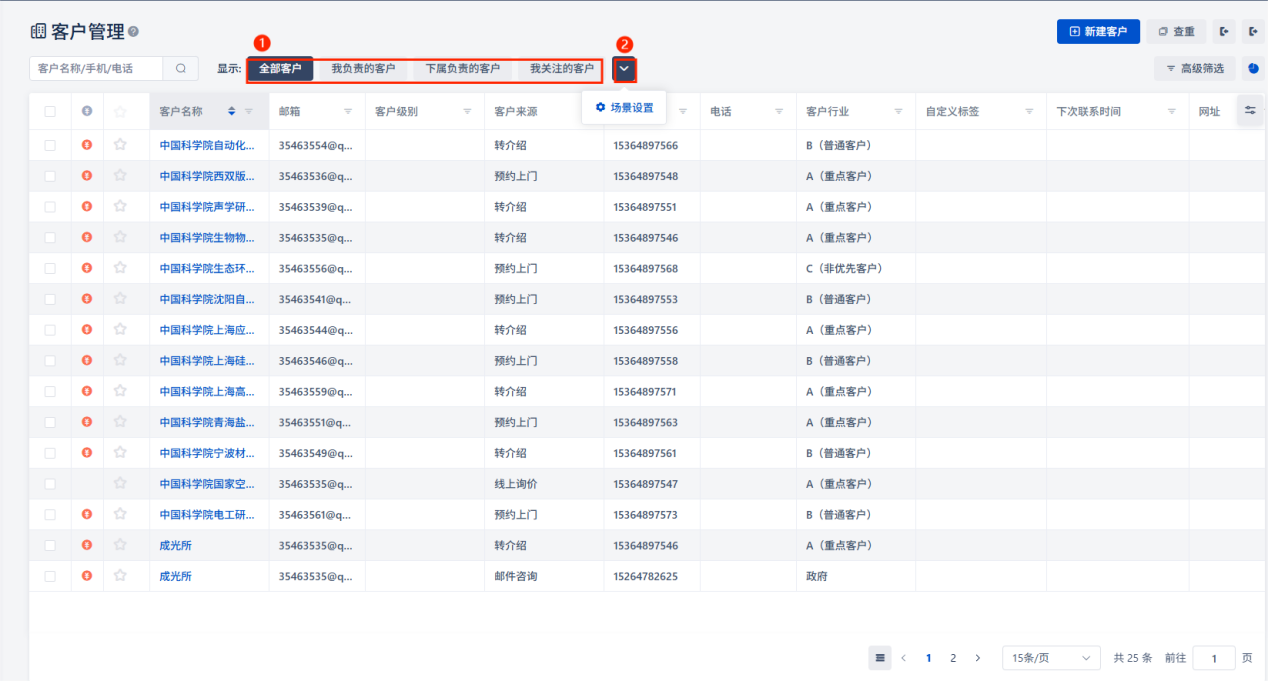The width and height of the screenshot is (1268, 681).
Task: Go to the next page arrow
Action: click(977, 658)
